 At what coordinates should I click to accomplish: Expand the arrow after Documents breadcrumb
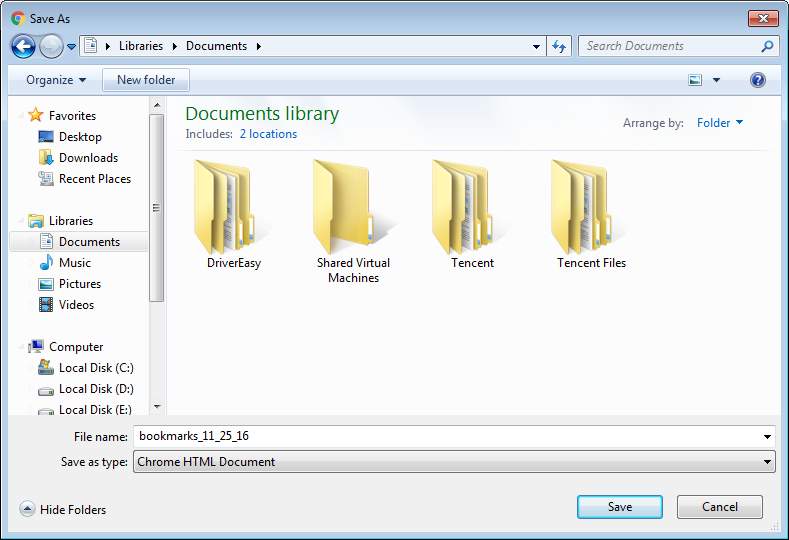click(x=259, y=46)
